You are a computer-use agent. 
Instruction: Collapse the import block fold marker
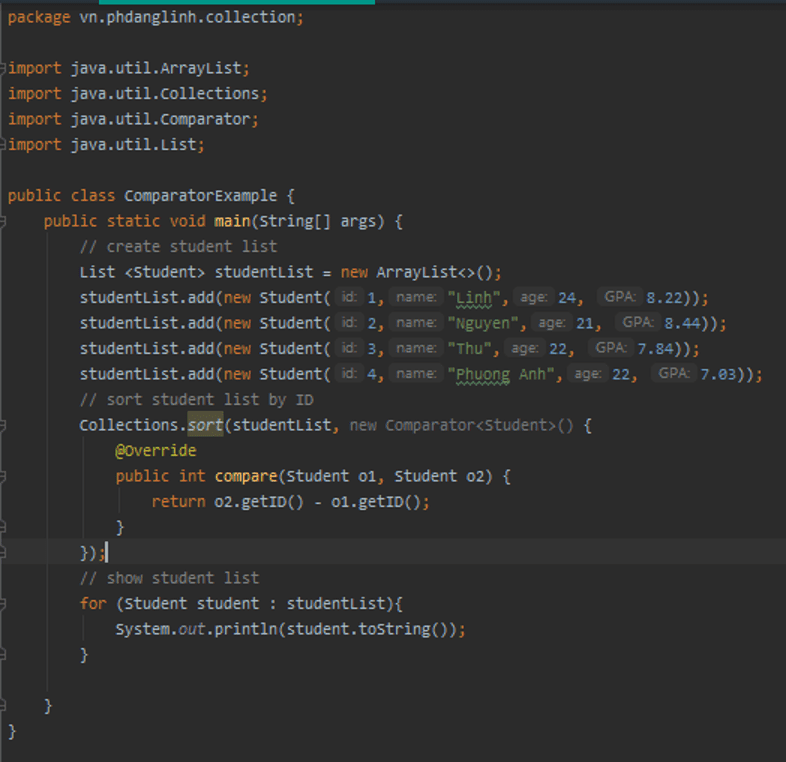coord(4,68)
